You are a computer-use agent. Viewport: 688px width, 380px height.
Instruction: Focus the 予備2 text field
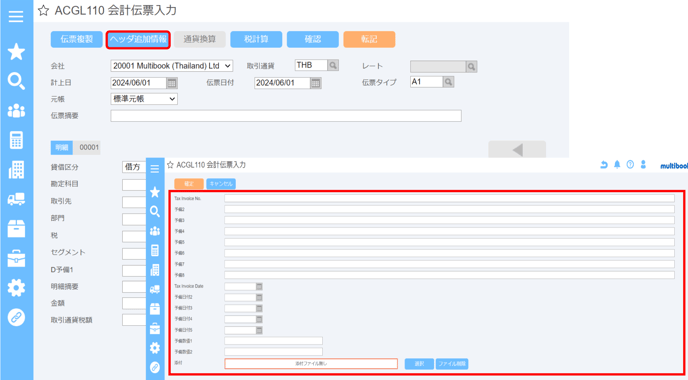coord(449,209)
